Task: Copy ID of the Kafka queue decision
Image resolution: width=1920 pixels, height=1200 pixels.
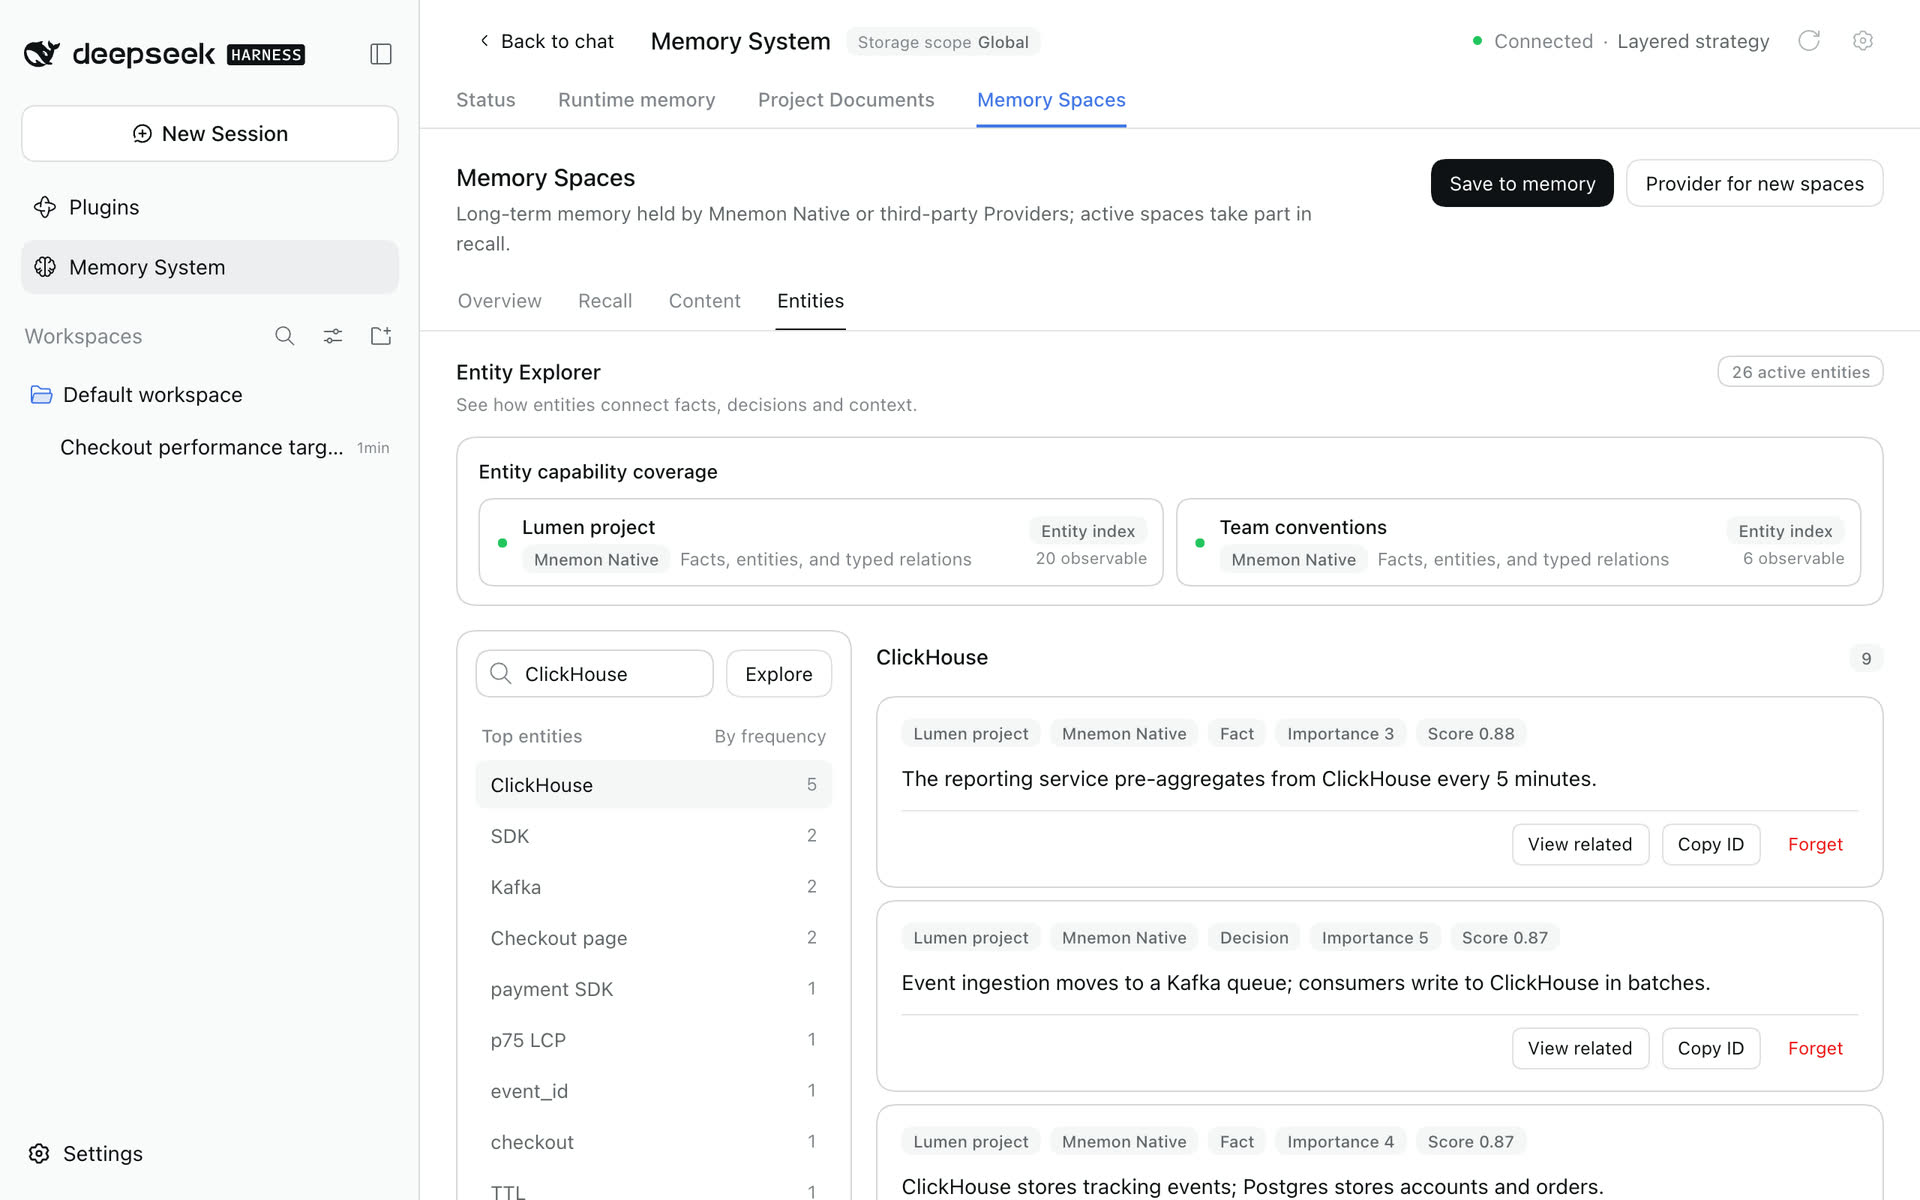Action: coord(1711,1048)
